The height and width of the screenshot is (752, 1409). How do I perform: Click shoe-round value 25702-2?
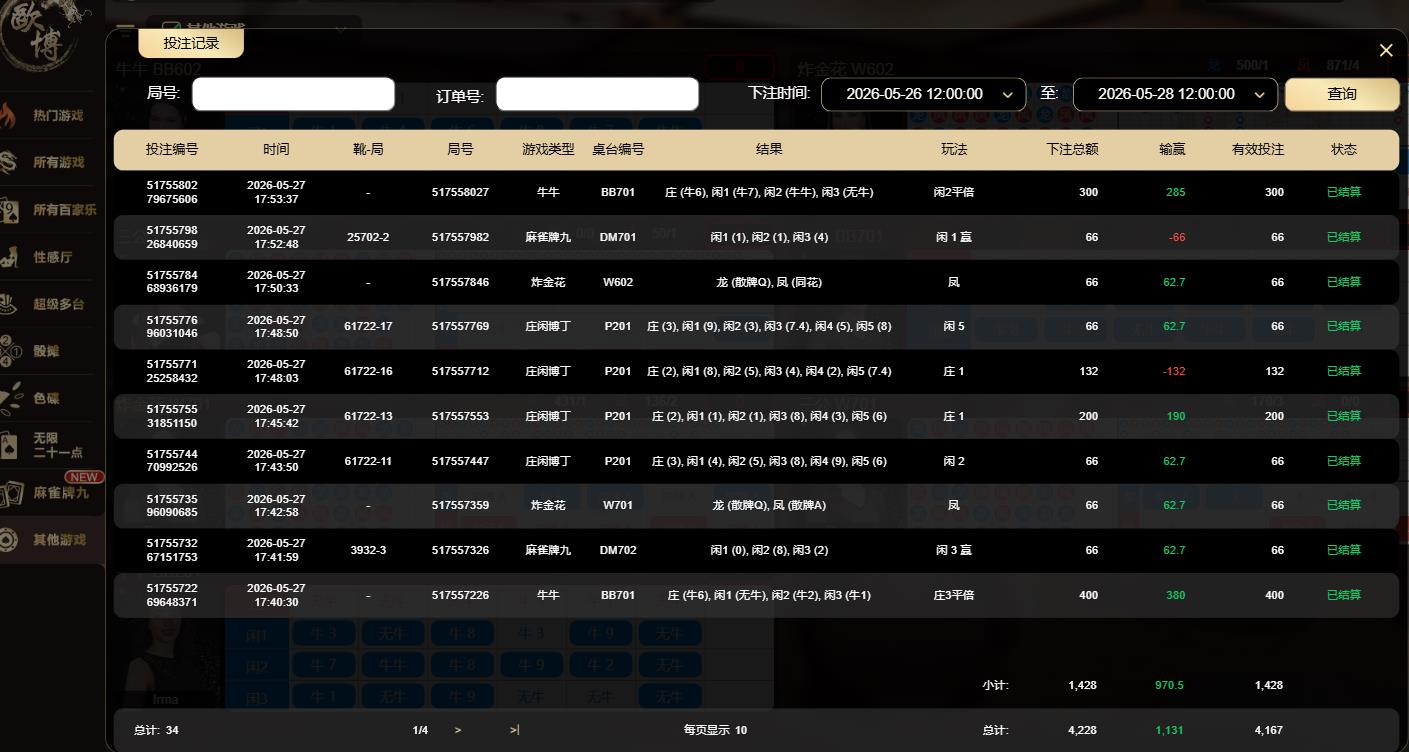[x=368, y=237]
